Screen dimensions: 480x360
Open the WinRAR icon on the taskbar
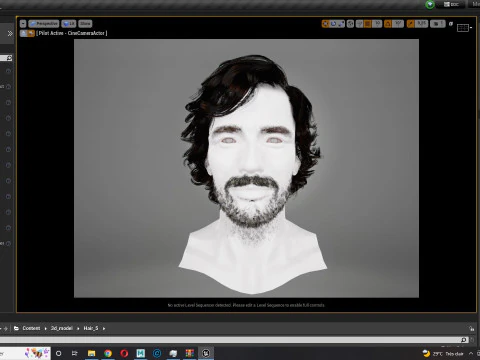pyautogui.click(x=190, y=353)
